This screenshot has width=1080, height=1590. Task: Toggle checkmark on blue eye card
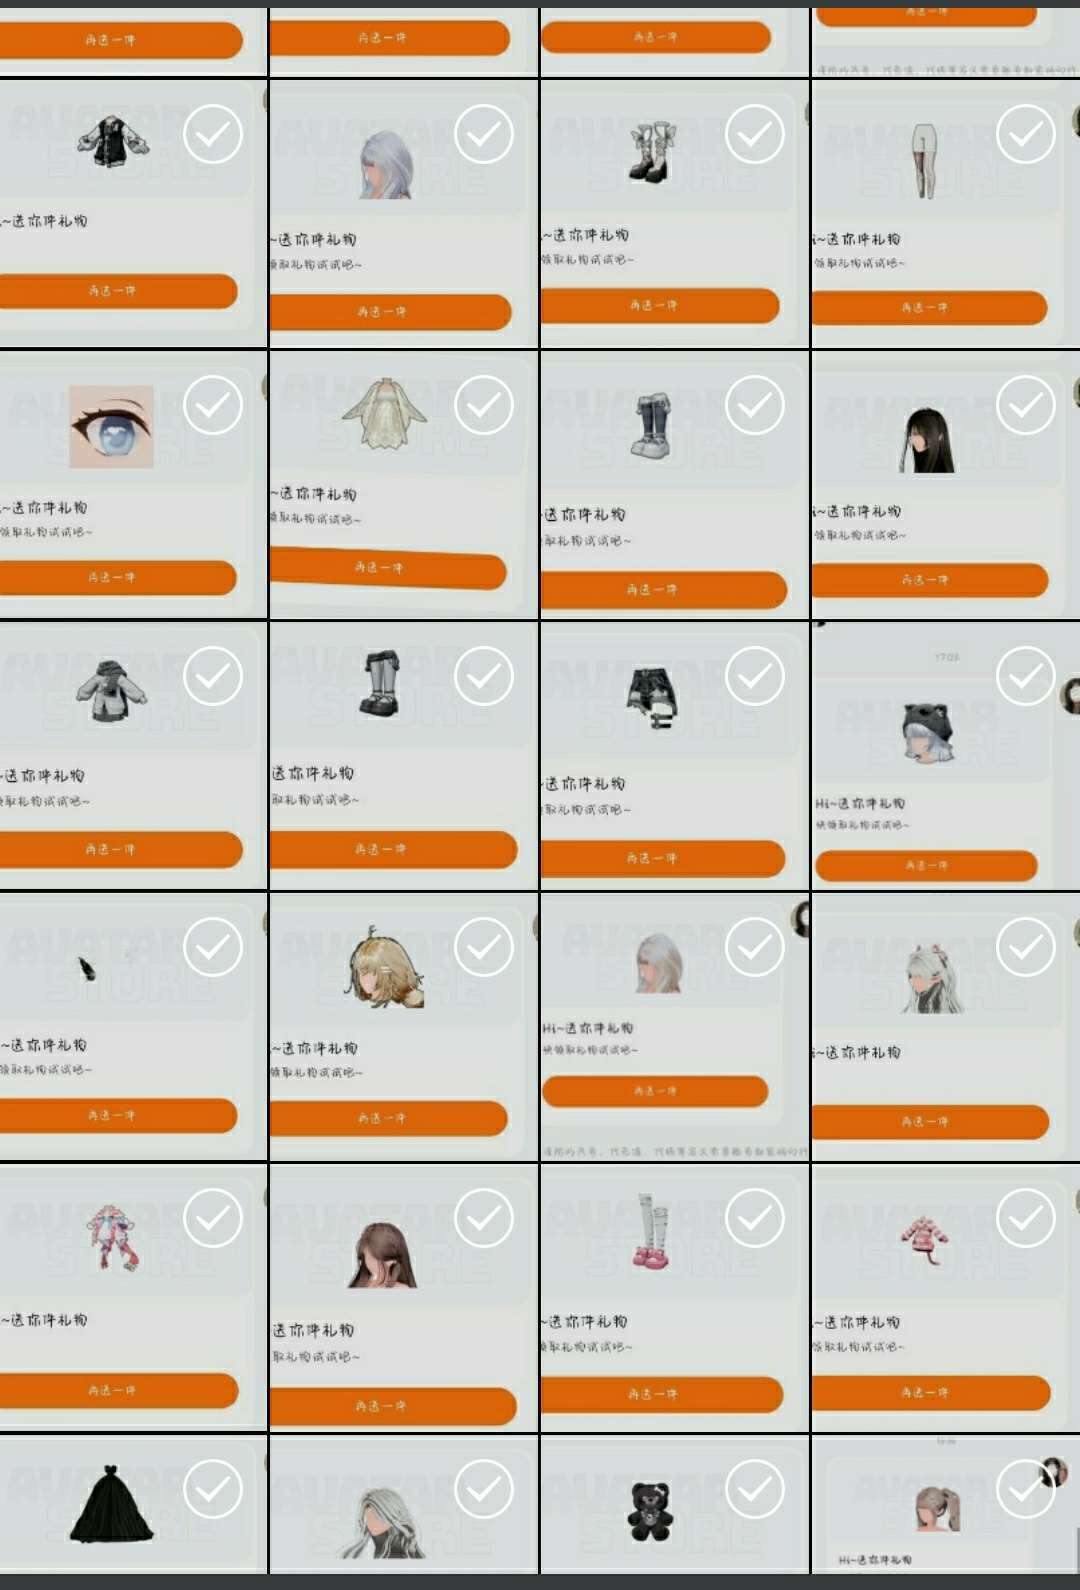[x=213, y=405]
